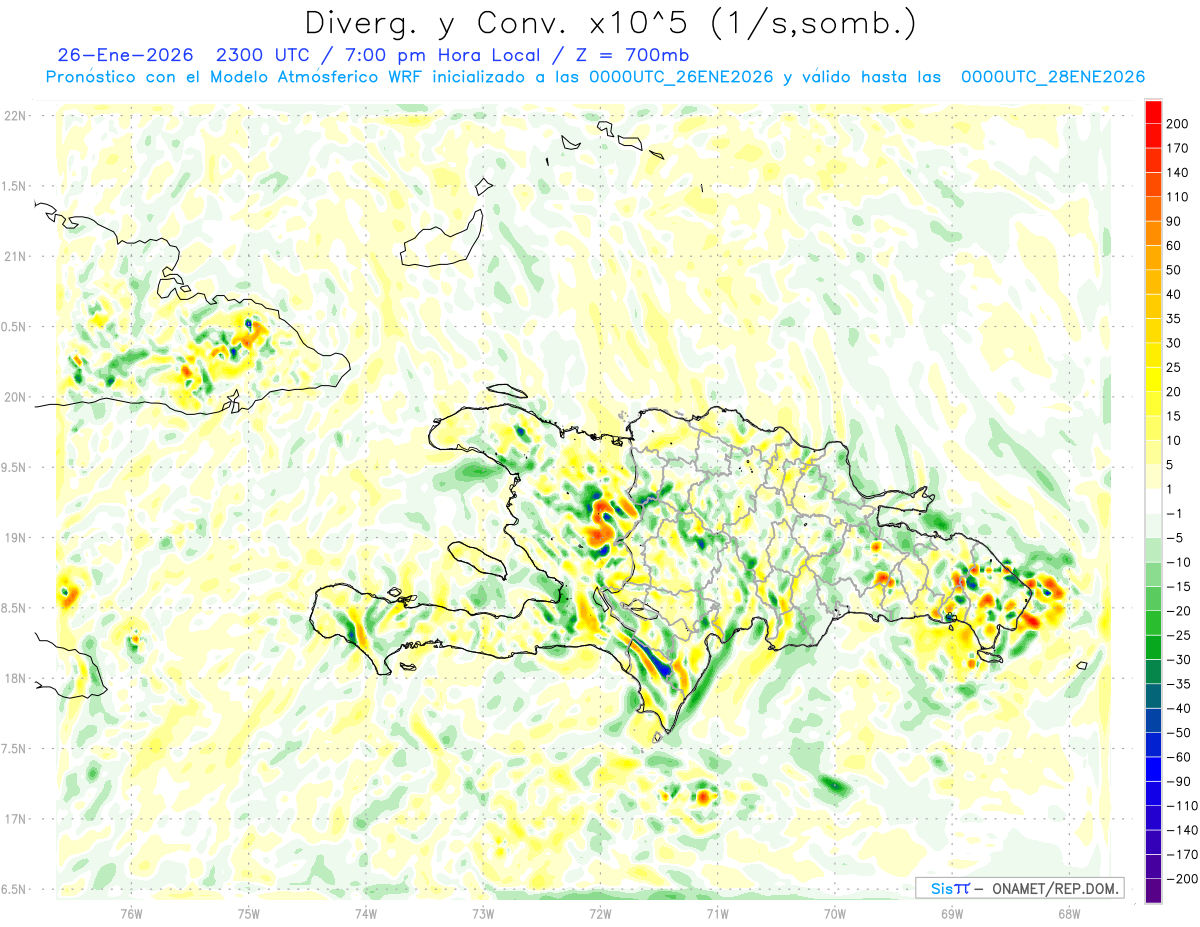Click the "75W" longitude label
The width and height of the screenshot is (1200, 927).
248,913
